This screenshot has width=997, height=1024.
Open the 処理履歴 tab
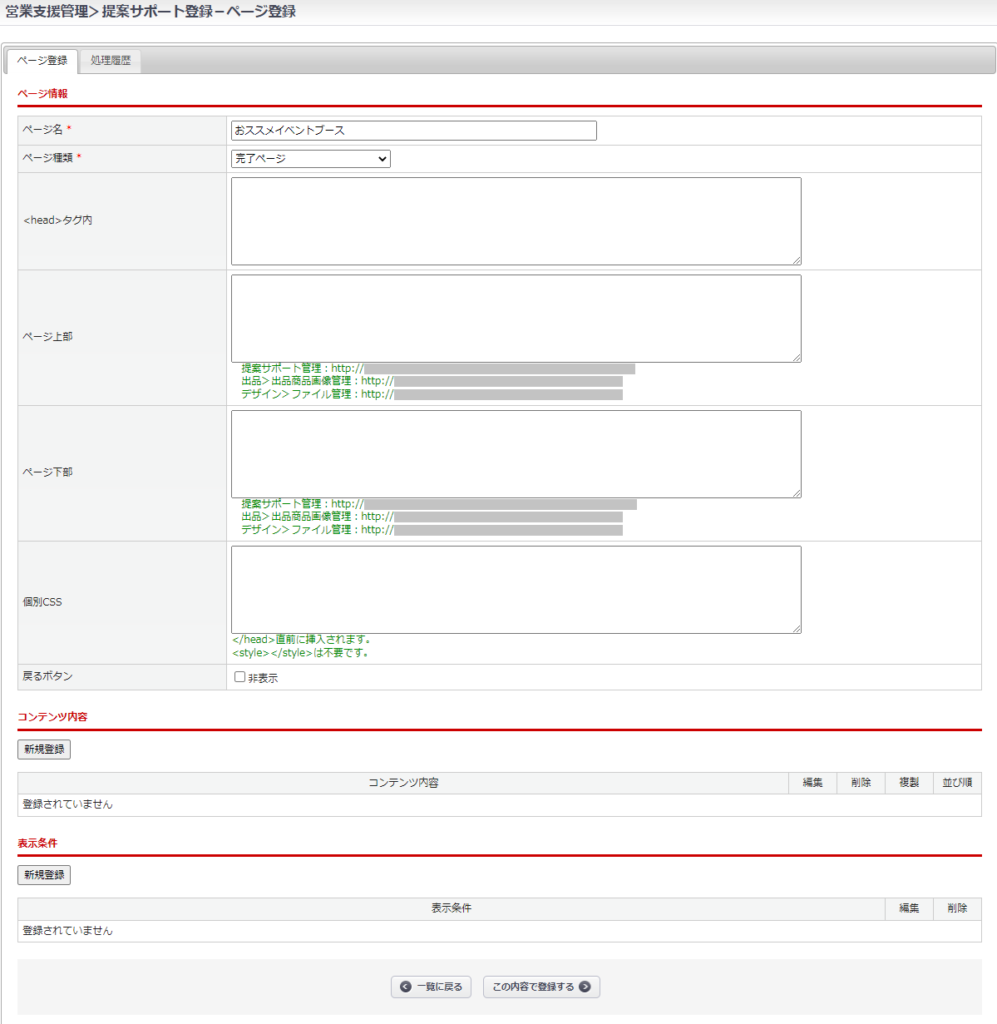pos(110,61)
